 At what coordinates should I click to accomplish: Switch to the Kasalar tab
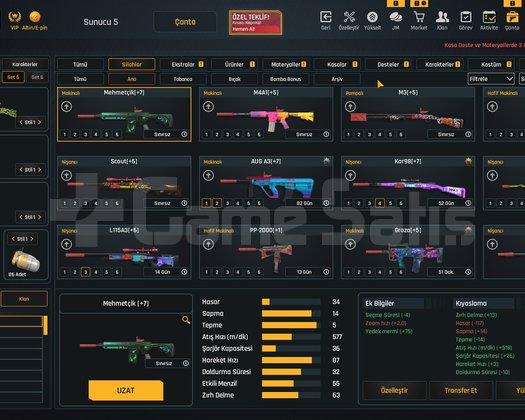(338, 64)
